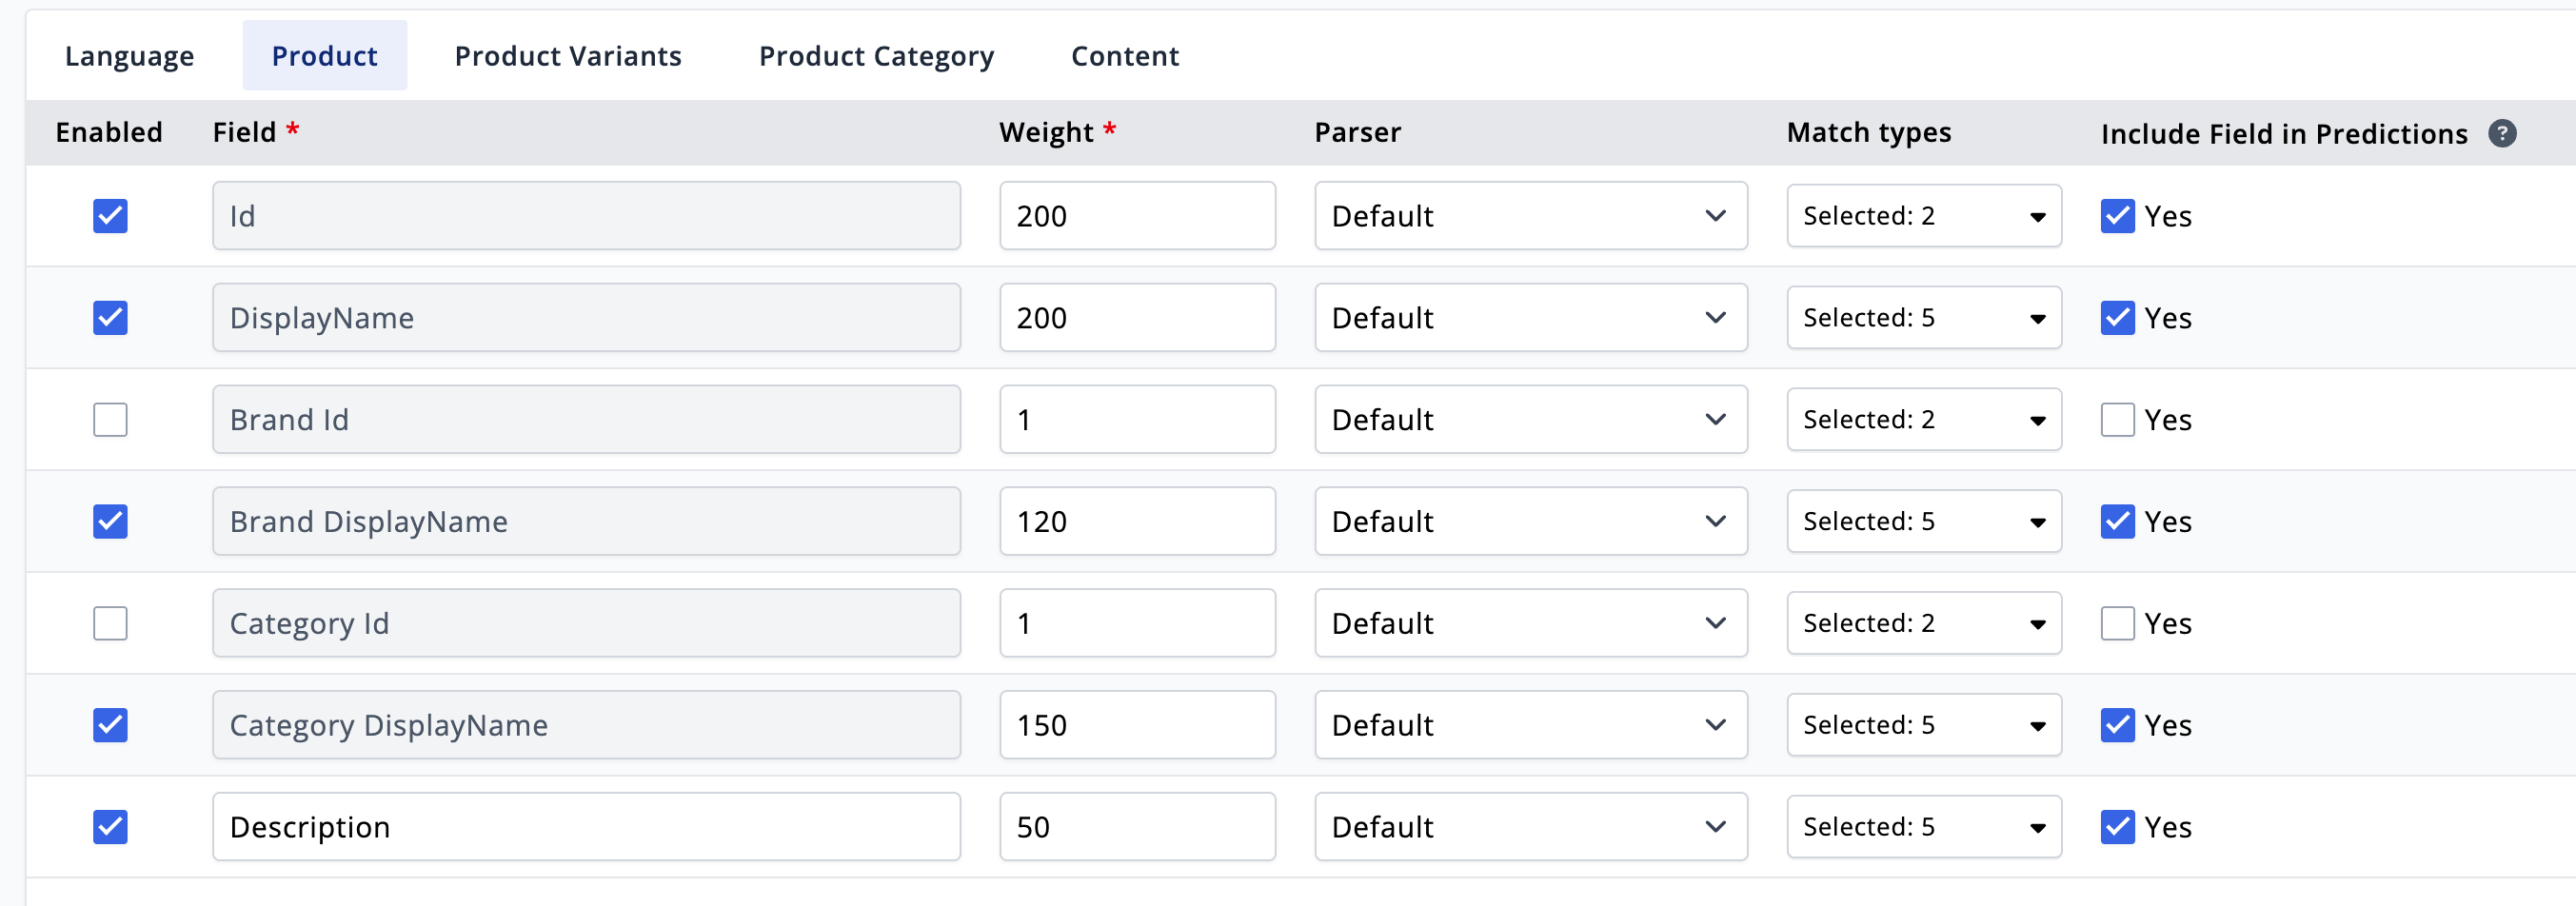Viewport: 2576px width, 906px height.
Task: Click the Weight field showing 120
Action: (1137, 521)
